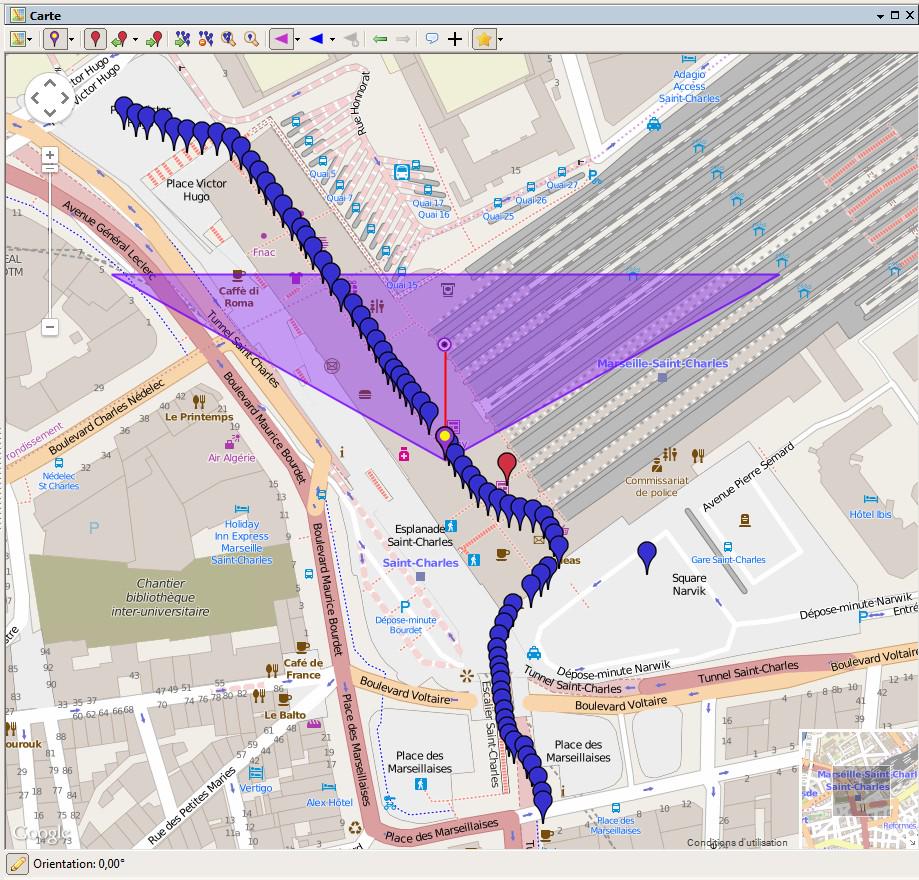Zoom out with the map minus button
Image resolution: width=919 pixels, height=880 pixels.
[x=50, y=327]
